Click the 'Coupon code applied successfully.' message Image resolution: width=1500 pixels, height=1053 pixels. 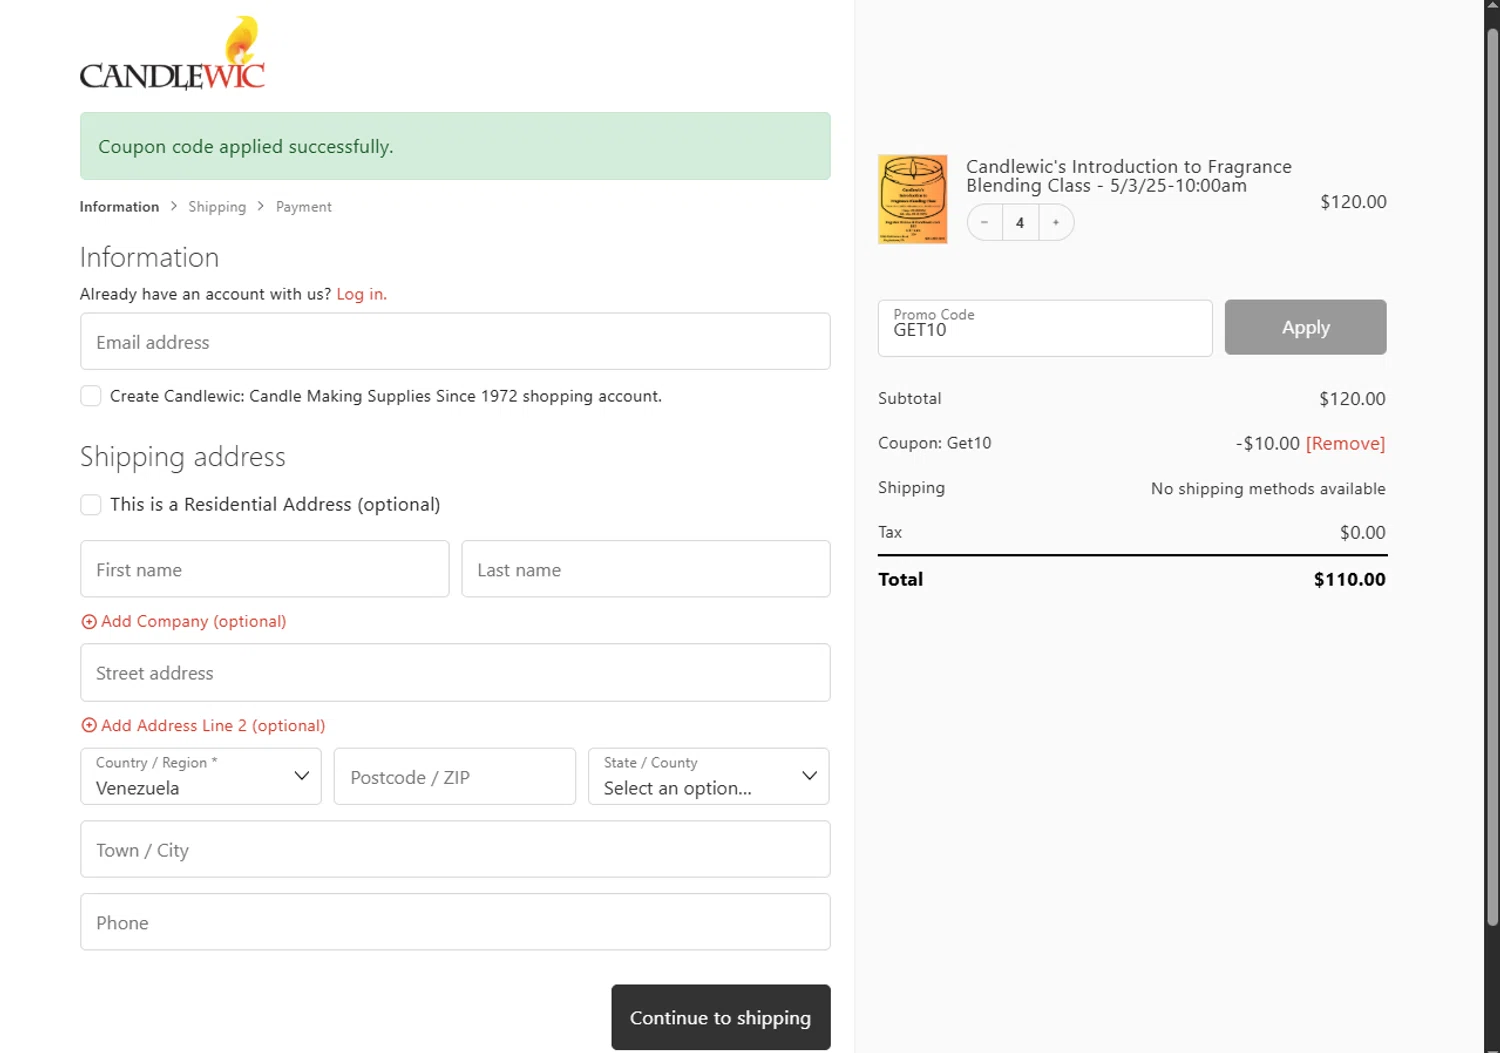click(245, 146)
